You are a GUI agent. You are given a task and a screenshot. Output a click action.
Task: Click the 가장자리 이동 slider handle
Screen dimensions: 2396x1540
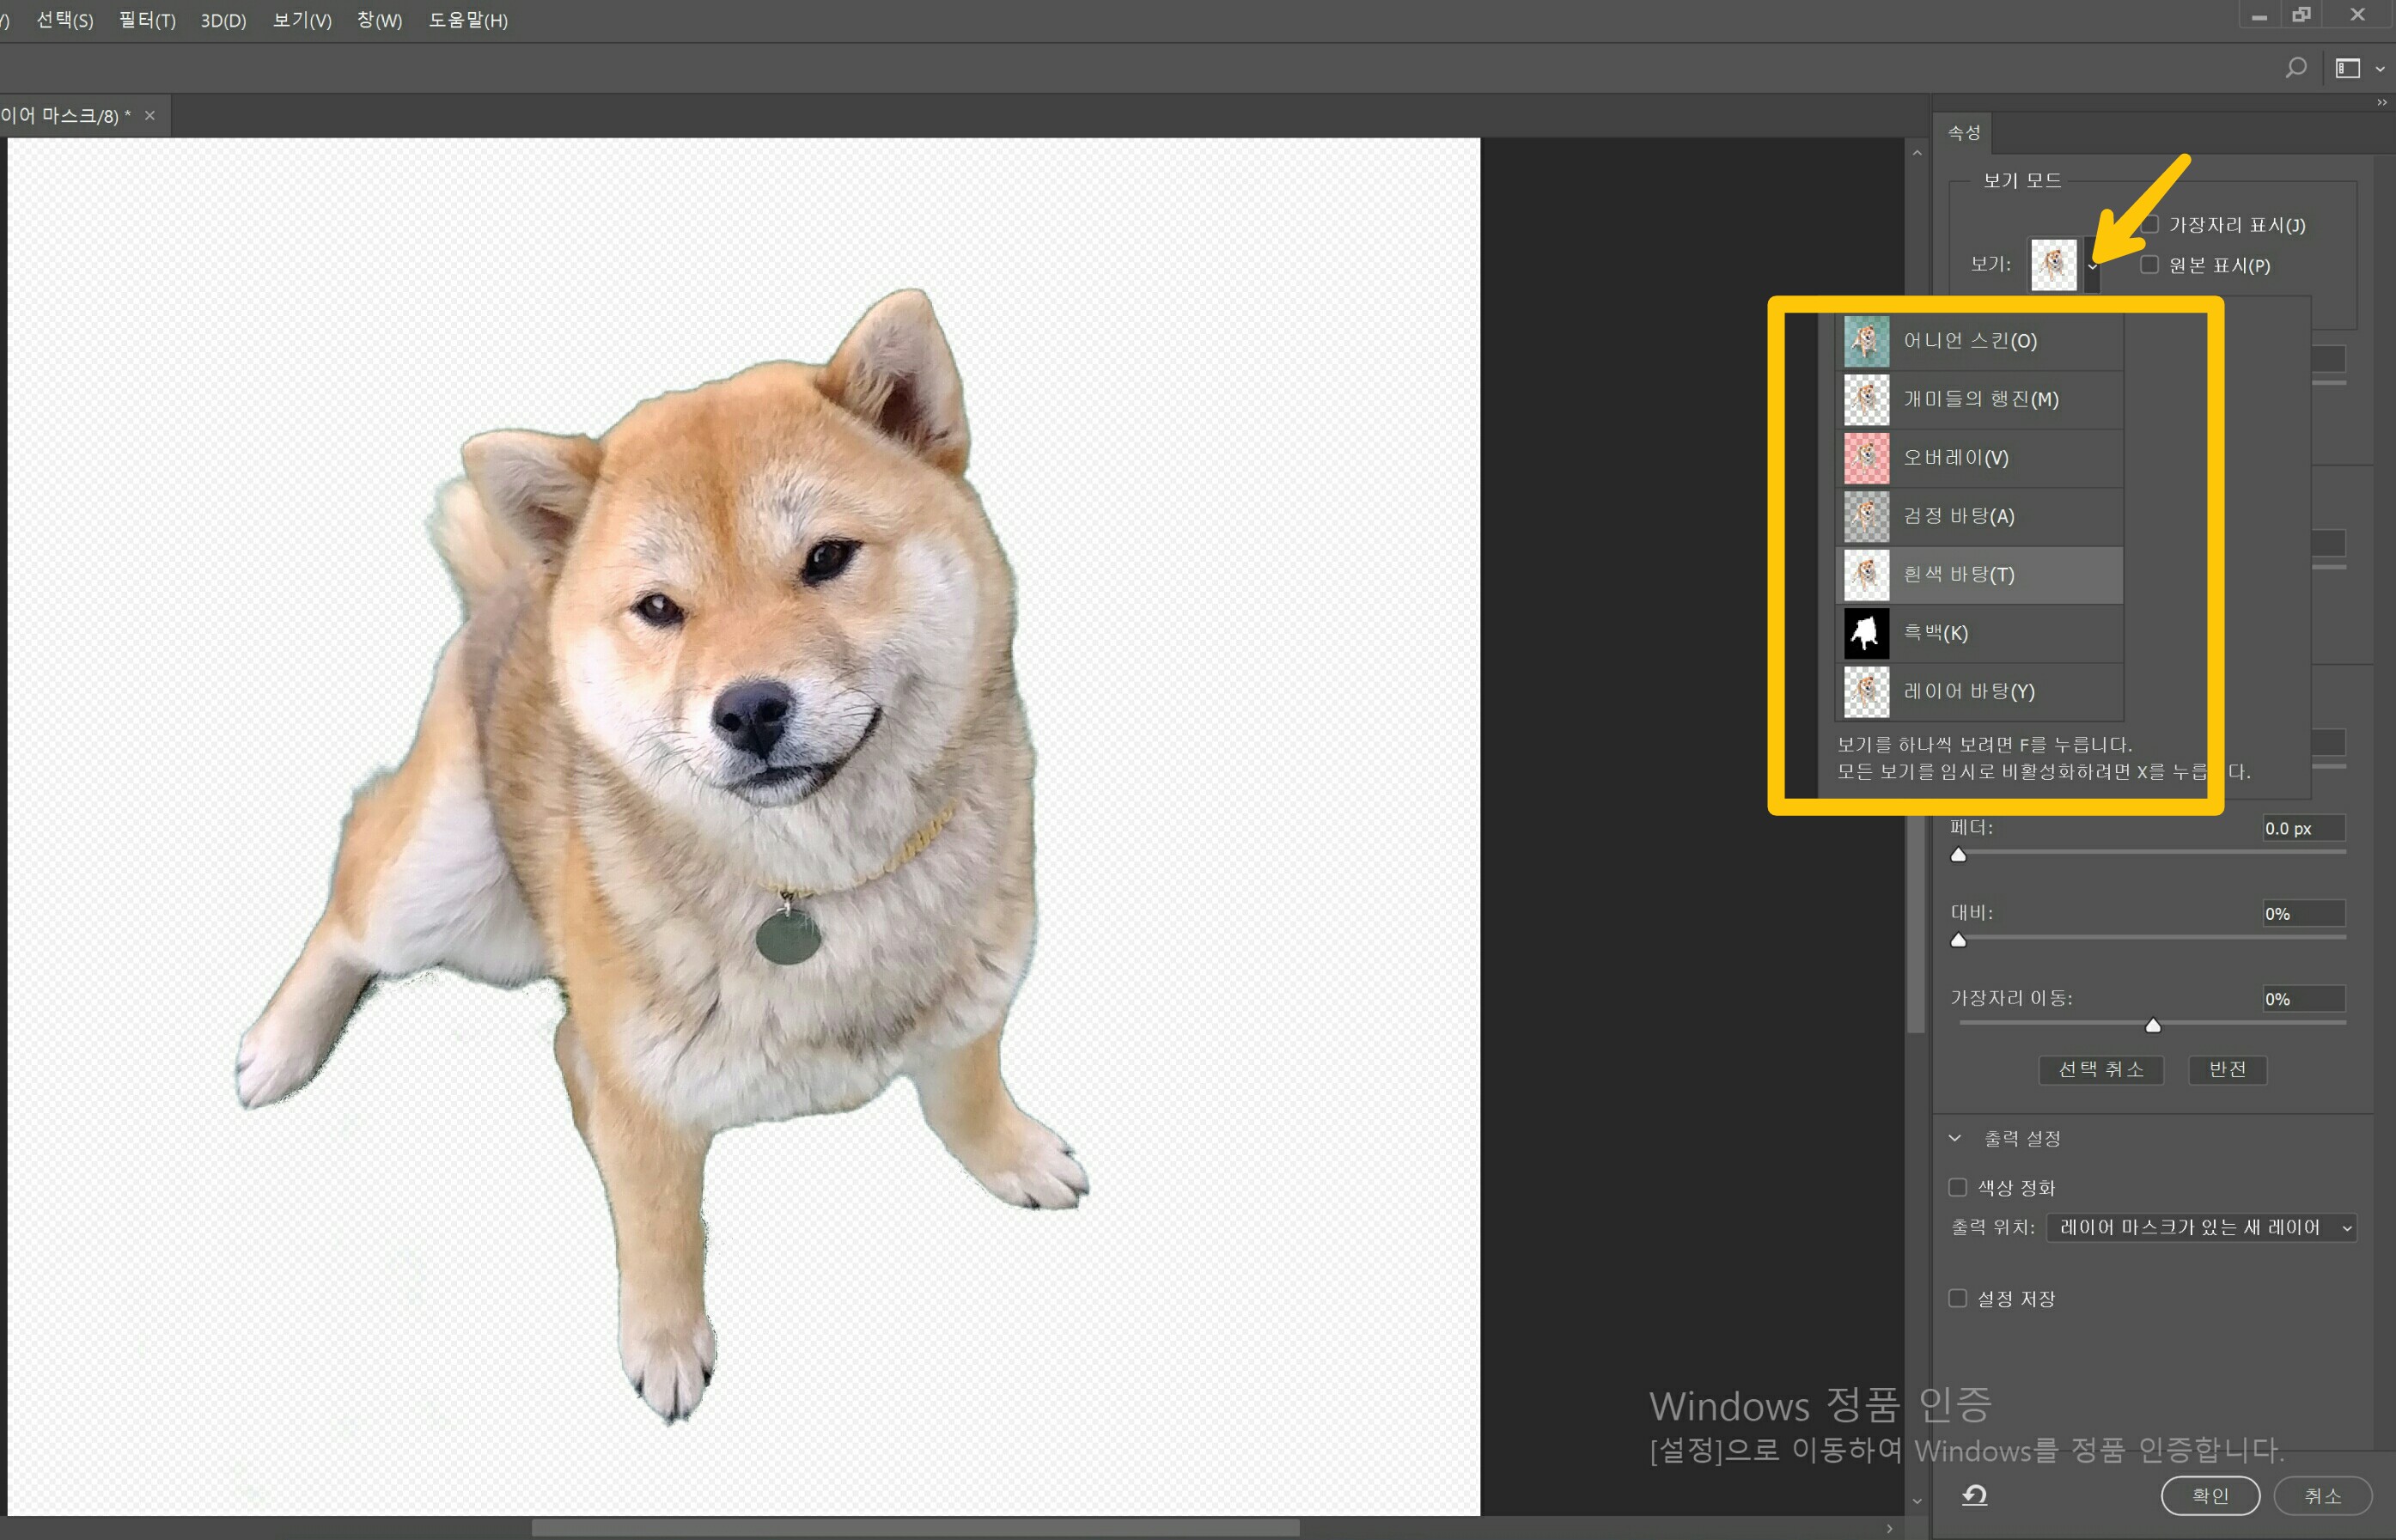pos(2153,1025)
